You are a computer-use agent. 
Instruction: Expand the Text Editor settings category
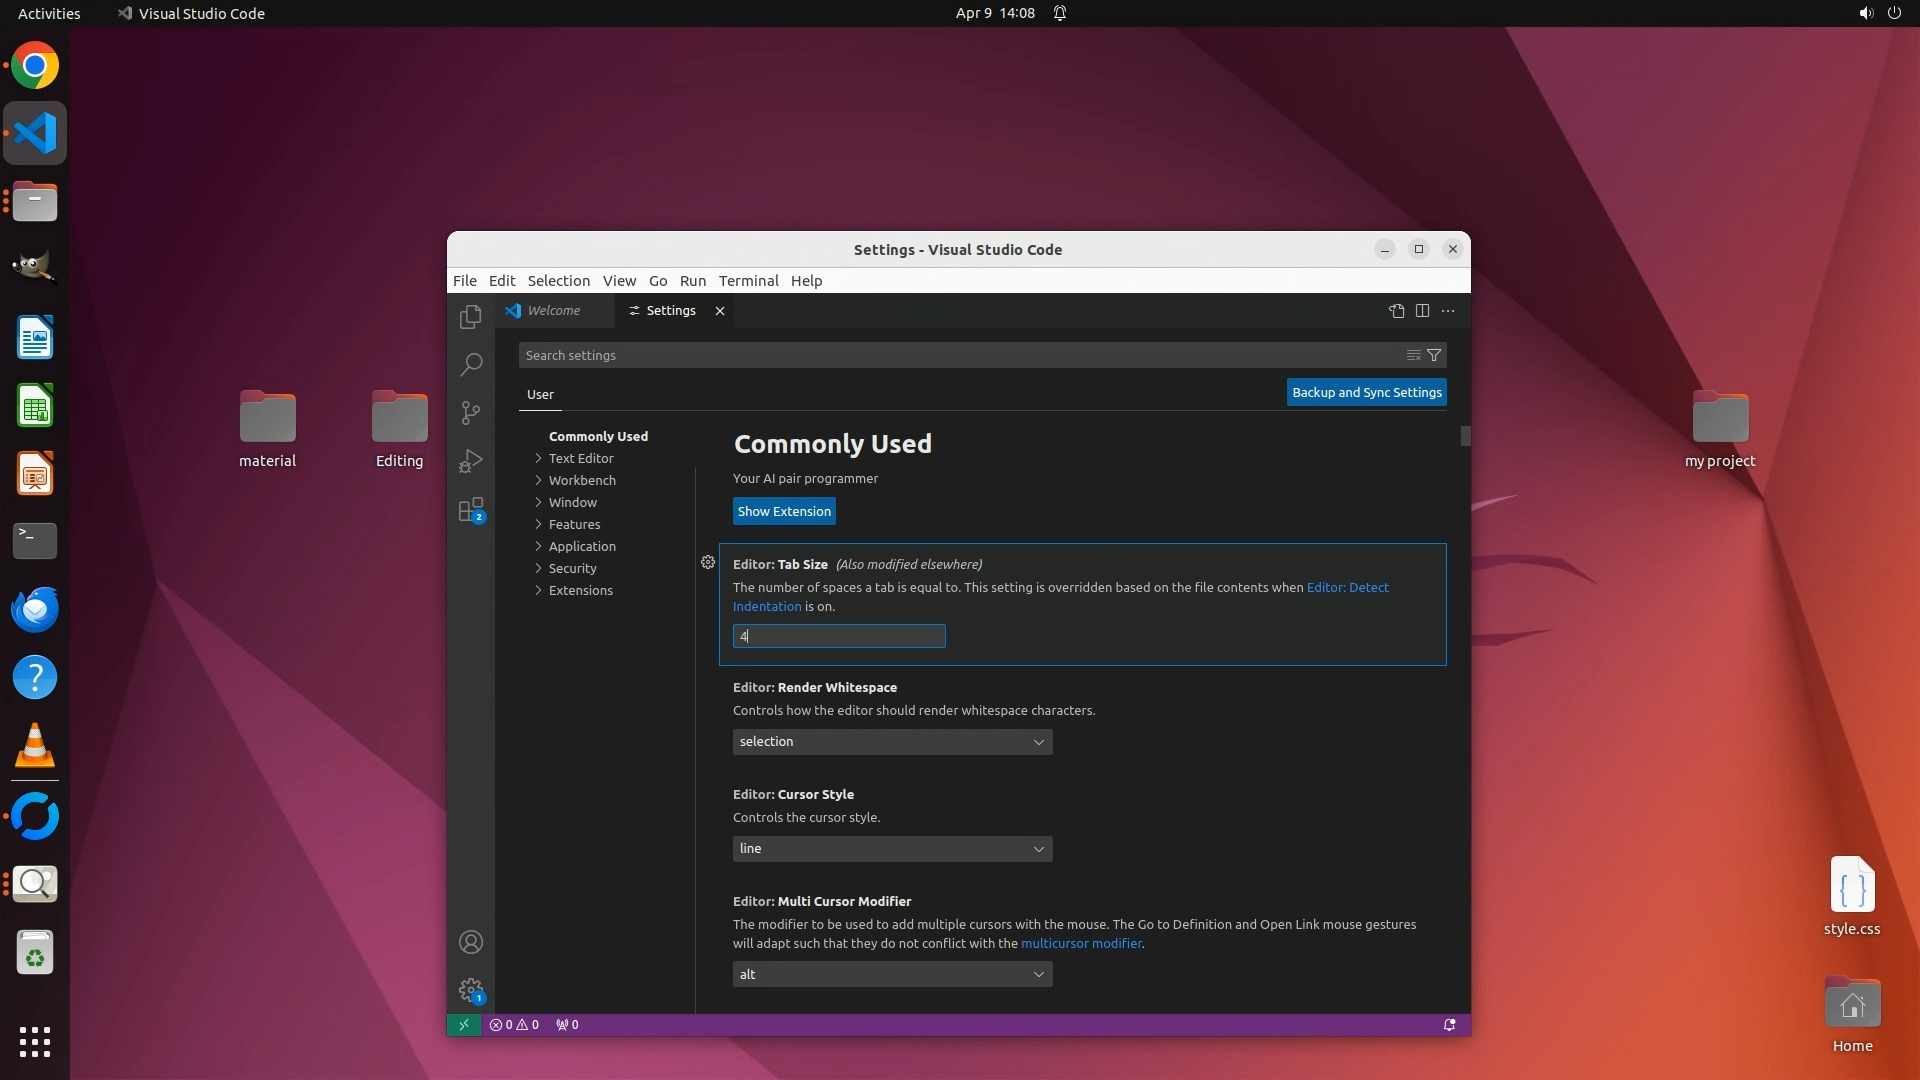pos(580,458)
